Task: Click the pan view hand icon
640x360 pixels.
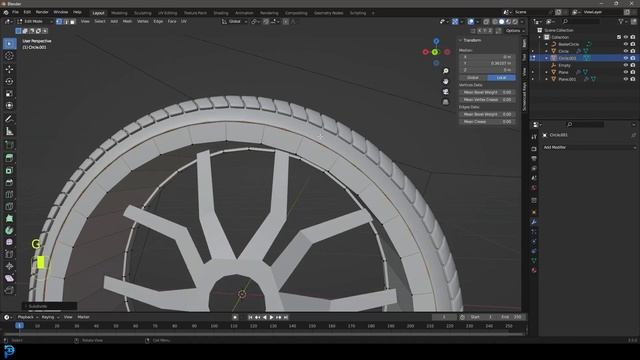Action: (x=446, y=81)
